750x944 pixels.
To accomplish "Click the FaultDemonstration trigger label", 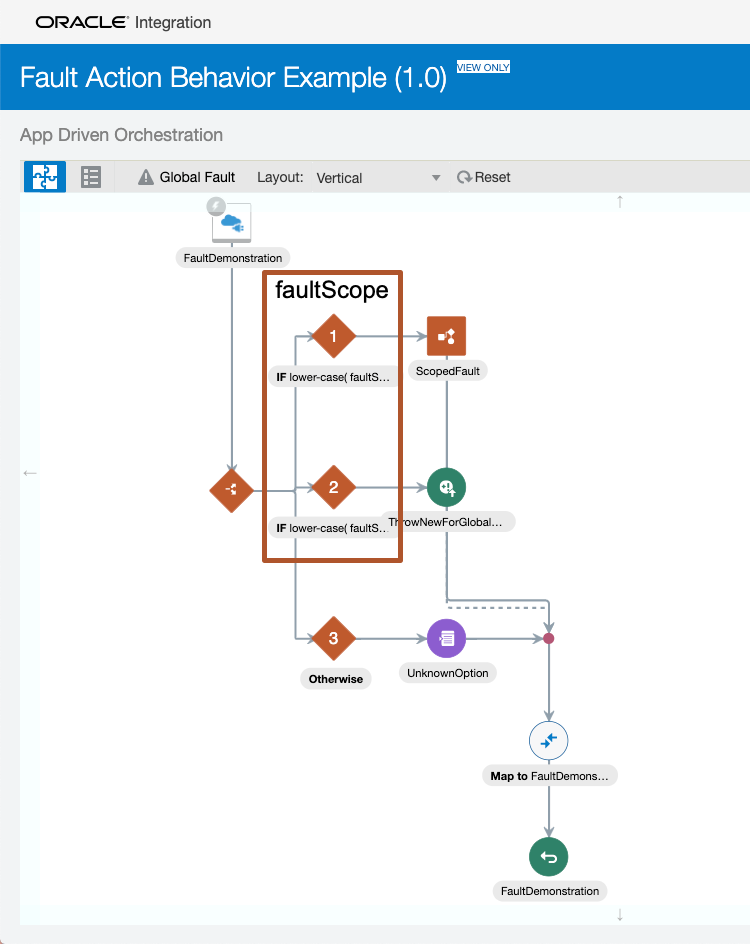I will [233, 258].
